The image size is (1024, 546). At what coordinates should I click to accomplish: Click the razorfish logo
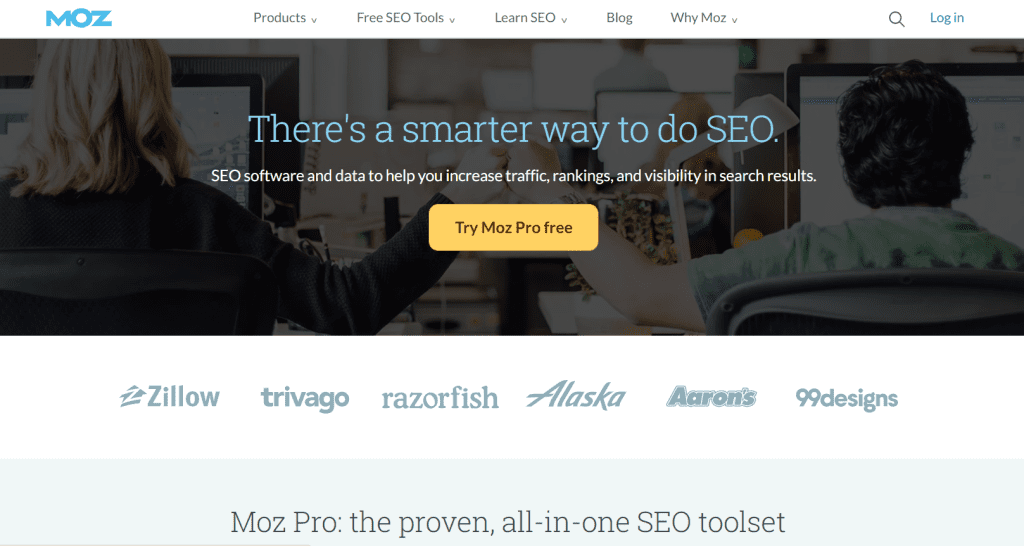440,397
